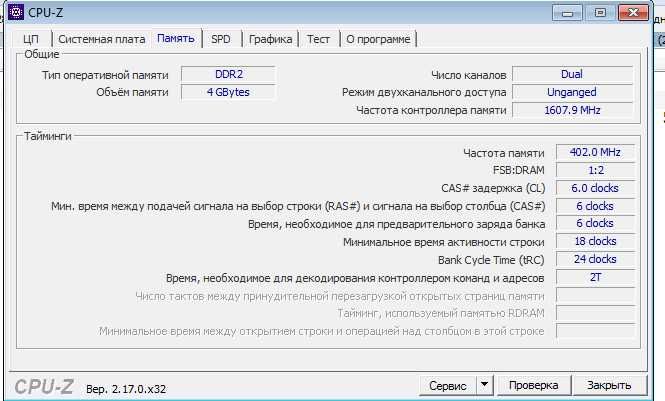Select the Память tab
The height and width of the screenshot is (401, 665).
(x=176, y=38)
